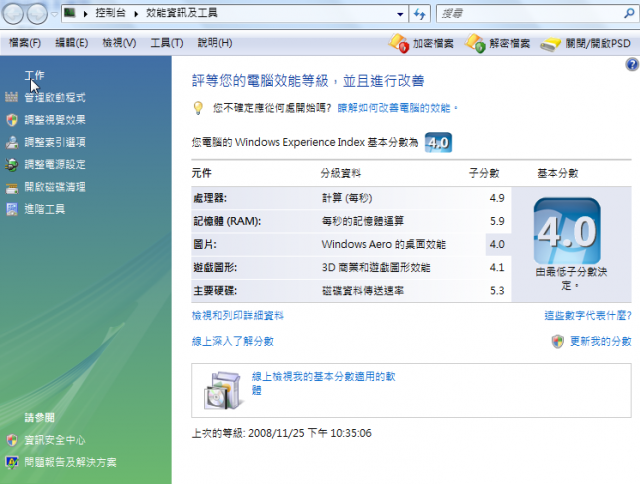Click the power icon beside 調整電源設定
This screenshot has width=640, height=484.
[12, 164]
